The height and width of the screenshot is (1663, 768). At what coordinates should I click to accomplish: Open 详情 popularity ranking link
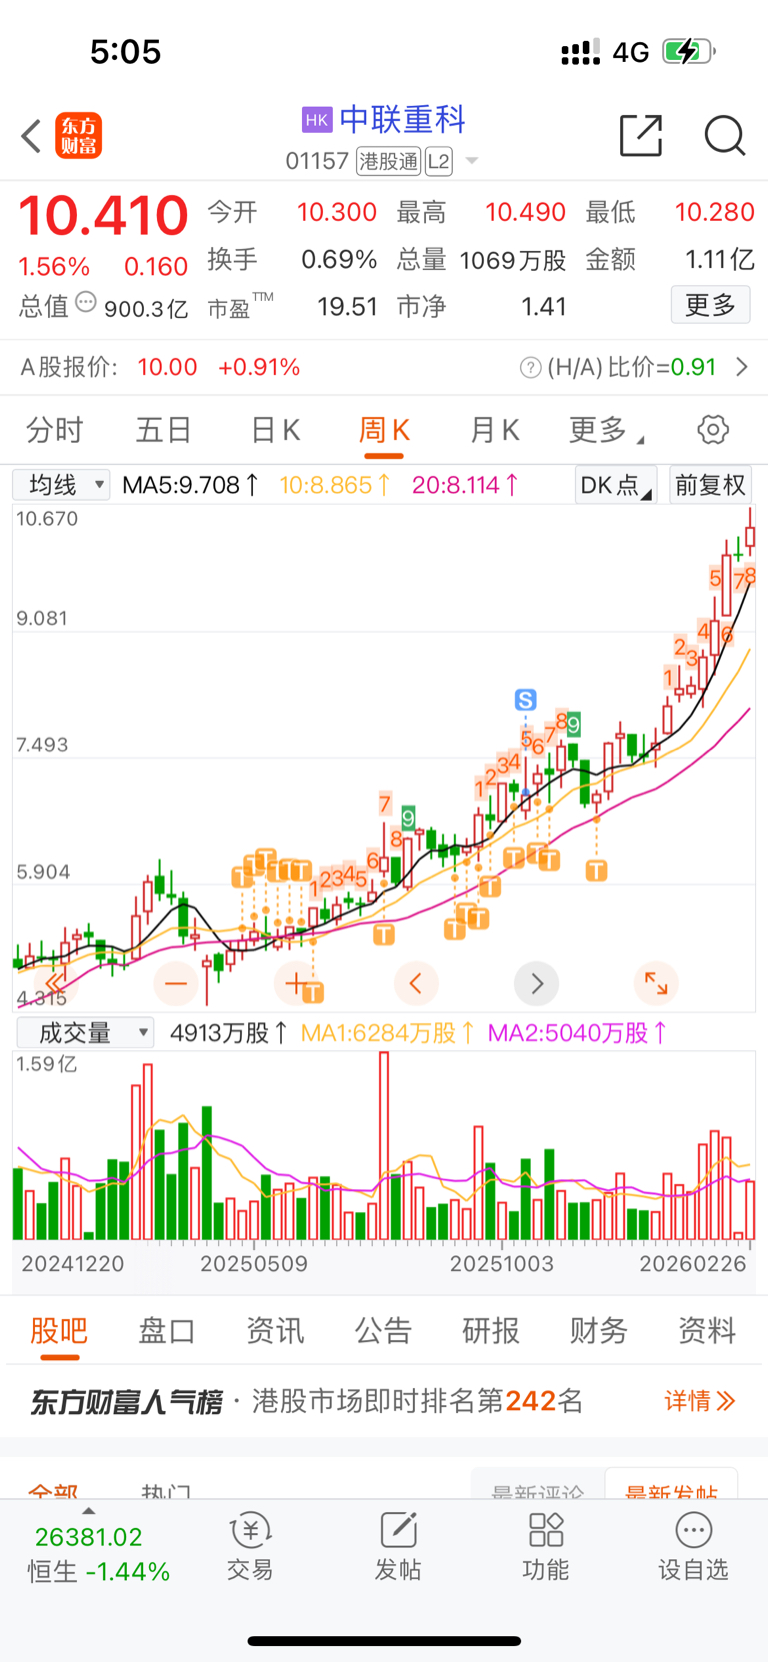pyautogui.click(x=700, y=1401)
